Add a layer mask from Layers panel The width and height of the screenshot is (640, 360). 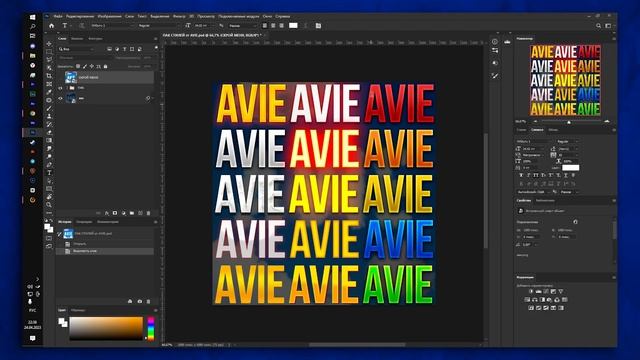click(x=115, y=213)
